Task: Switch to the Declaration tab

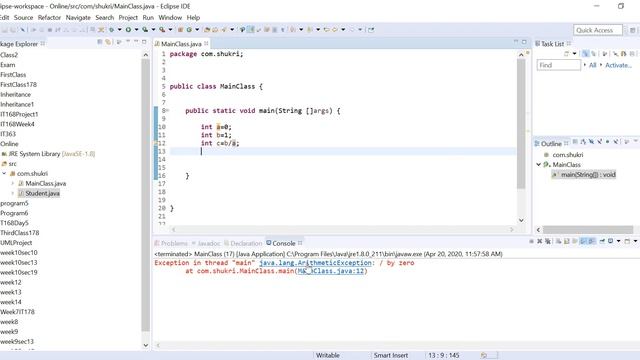Action: pyautogui.click(x=243, y=243)
